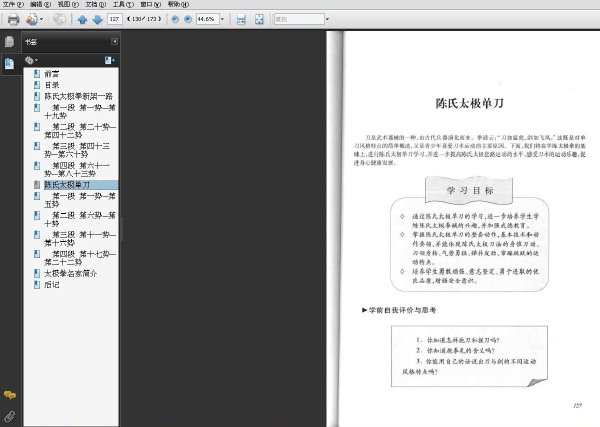This screenshot has height=427, width=600.
Task: Open the 帮助 menu
Action: tap(178, 4)
